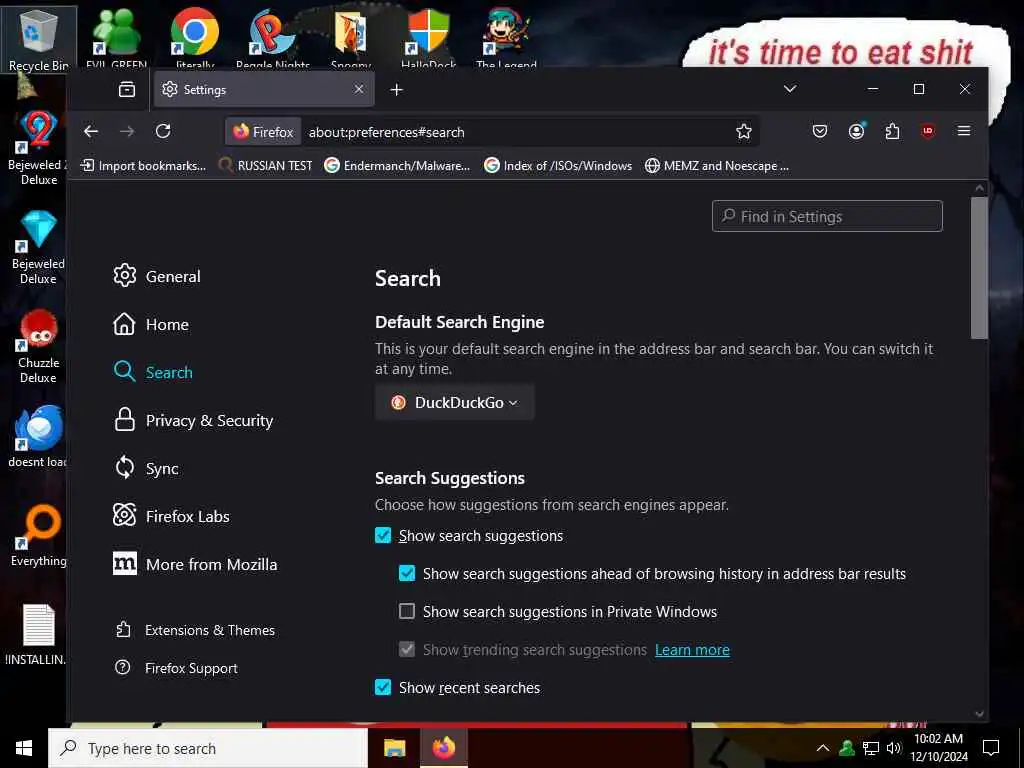Select Chuzzle Deluxe desktop icon
The height and width of the screenshot is (768, 1024).
point(39,346)
